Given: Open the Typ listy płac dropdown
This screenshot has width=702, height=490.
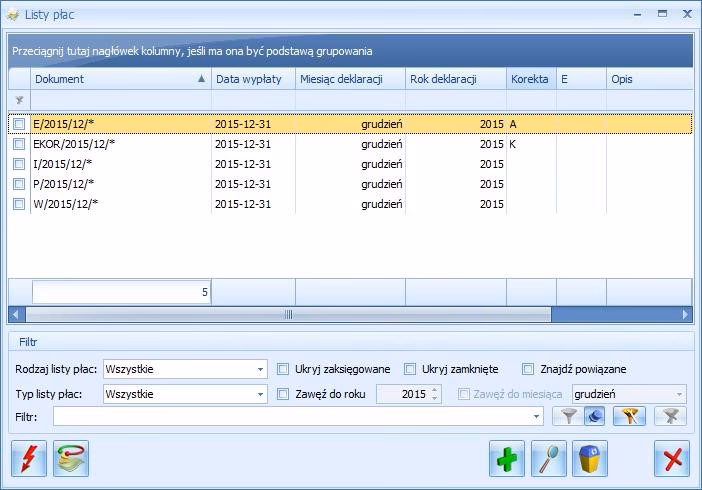Looking at the screenshot, I should coord(260,394).
